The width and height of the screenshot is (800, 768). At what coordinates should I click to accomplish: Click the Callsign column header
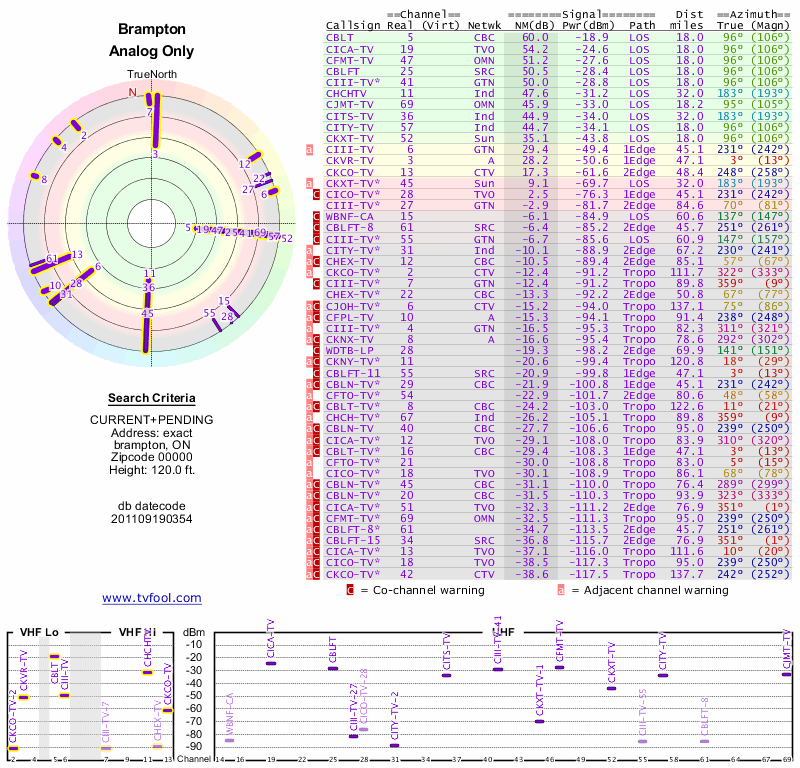(353, 26)
